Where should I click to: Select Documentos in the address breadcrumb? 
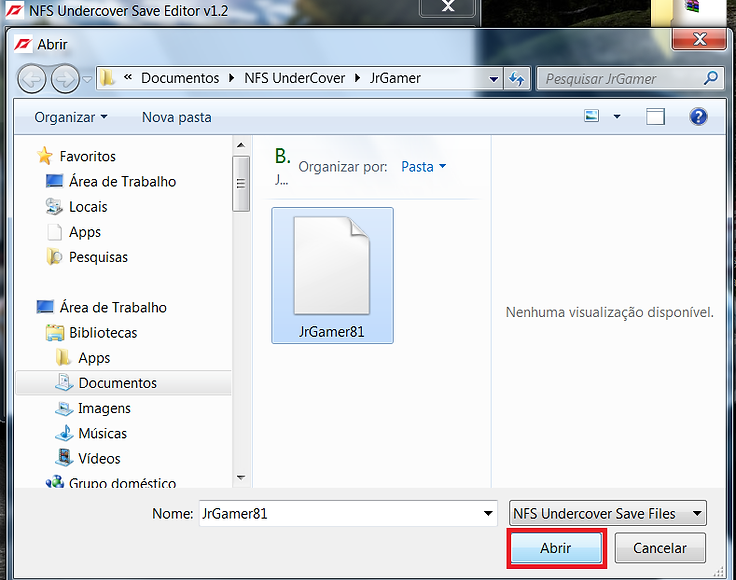pos(180,78)
